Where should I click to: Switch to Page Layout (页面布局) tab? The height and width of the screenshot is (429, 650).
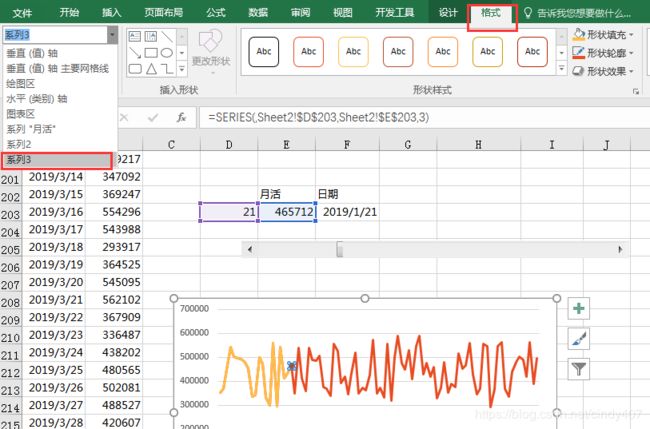164,12
